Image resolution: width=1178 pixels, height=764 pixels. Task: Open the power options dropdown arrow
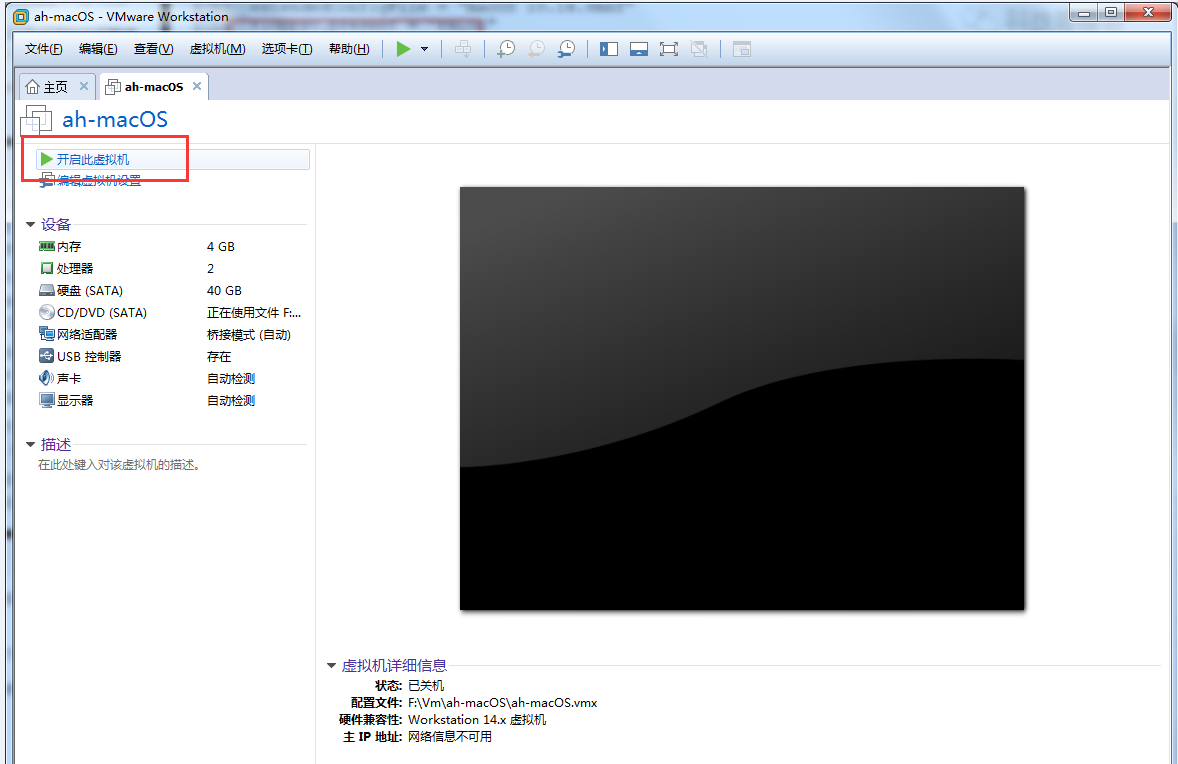click(424, 49)
